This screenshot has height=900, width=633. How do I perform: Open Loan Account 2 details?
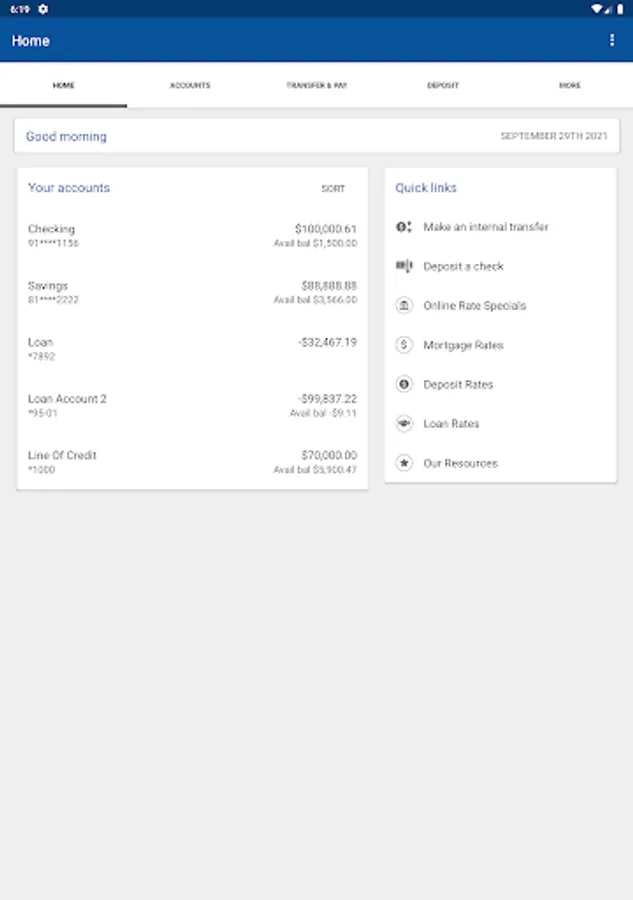[x=192, y=405]
